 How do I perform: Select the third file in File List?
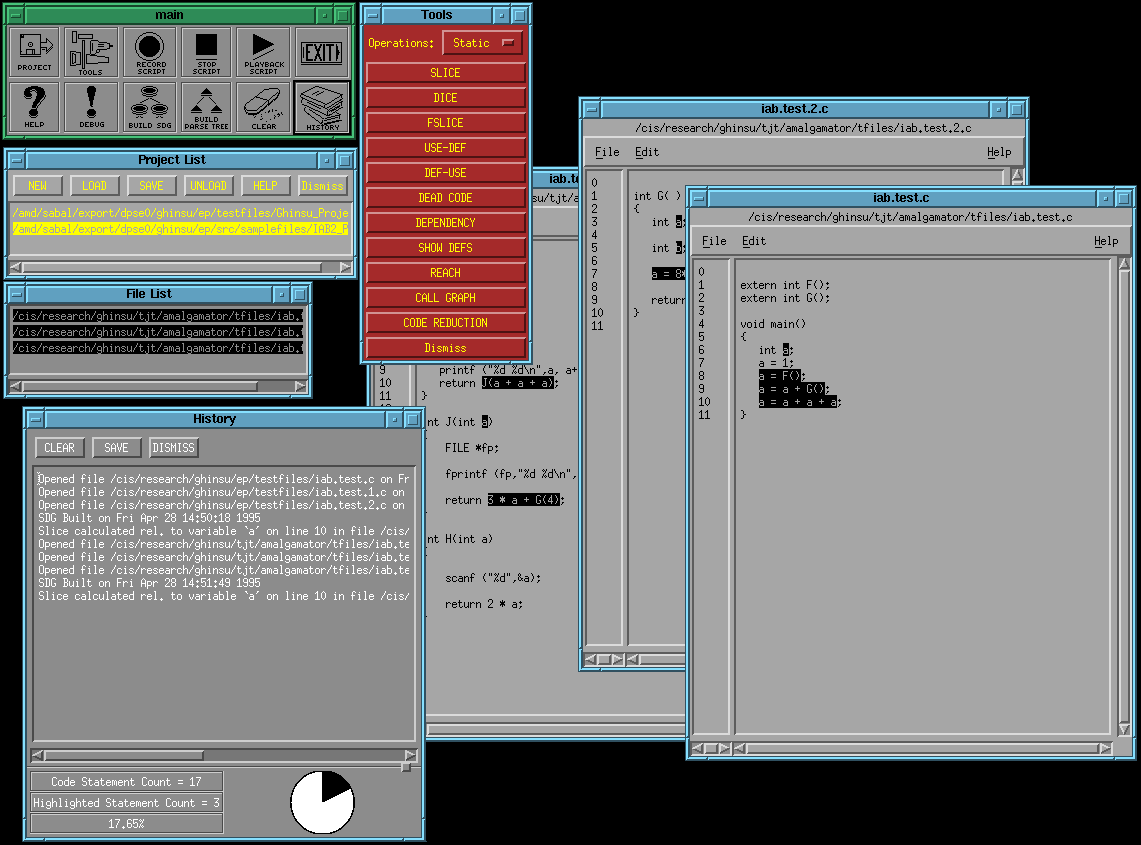(157, 348)
